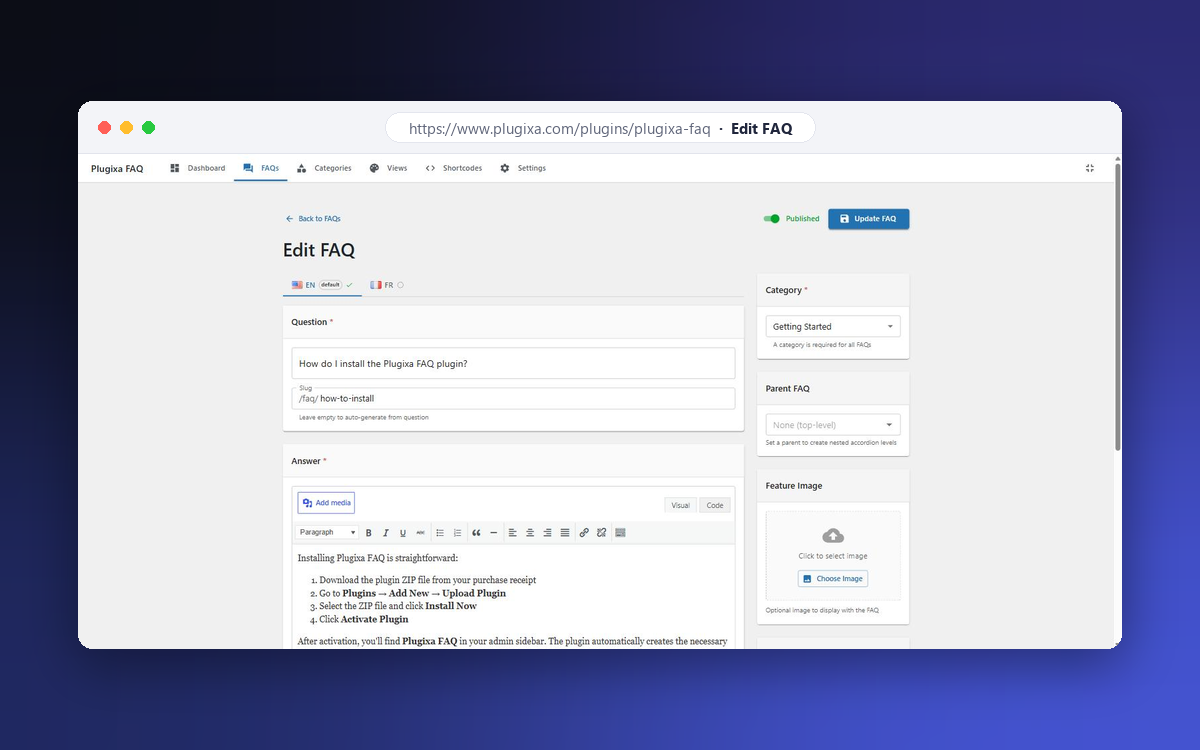This screenshot has height=750, width=1200.
Task: Open the Paragraph format dropdown
Action: coord(327,533)
